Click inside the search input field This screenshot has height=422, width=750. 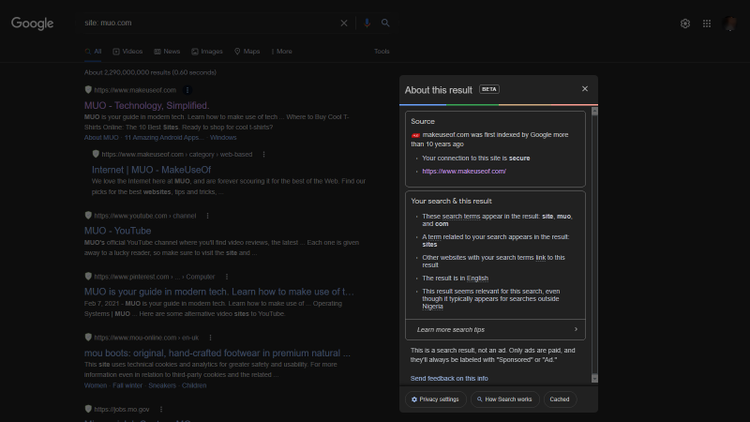208,23
